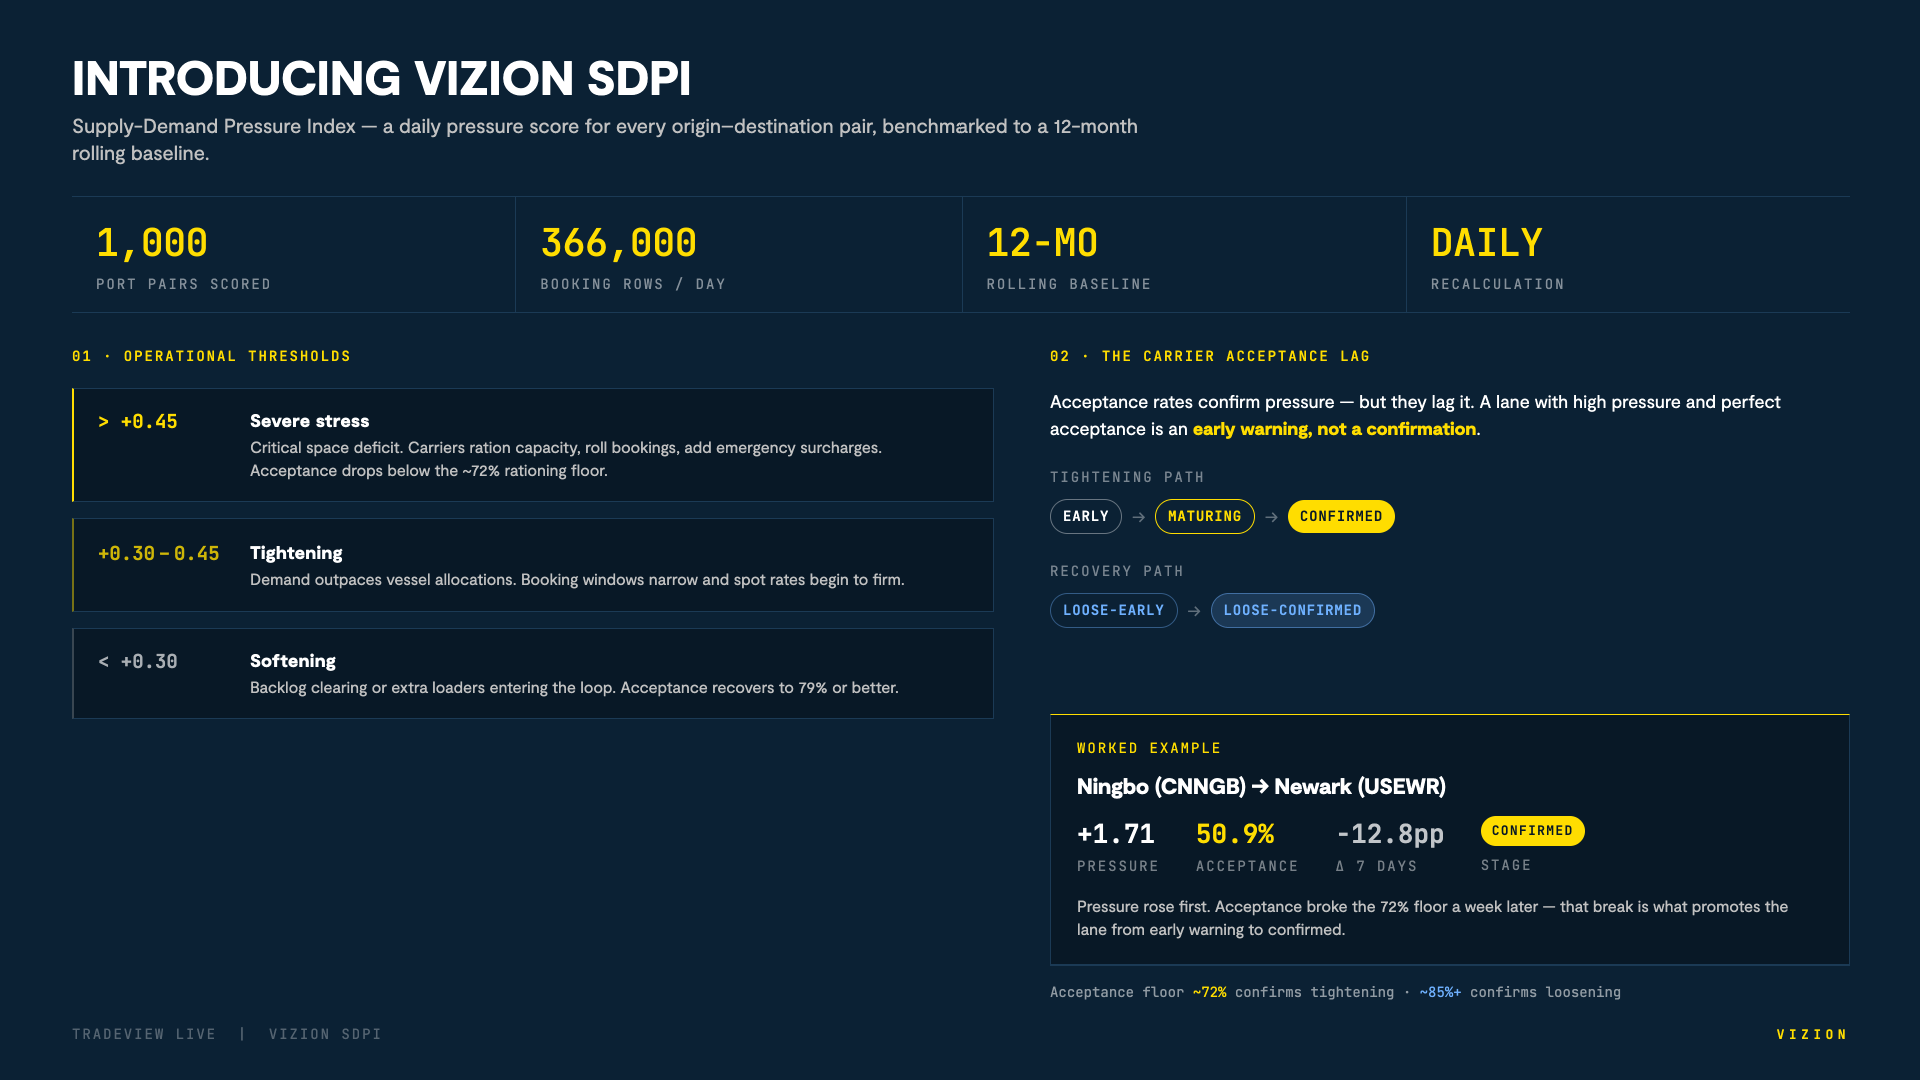Image resolution: width=1920 pixels, height=1080 pixels.
Task: Click the highlighted early warning phrase
Action: point(1334,429)
